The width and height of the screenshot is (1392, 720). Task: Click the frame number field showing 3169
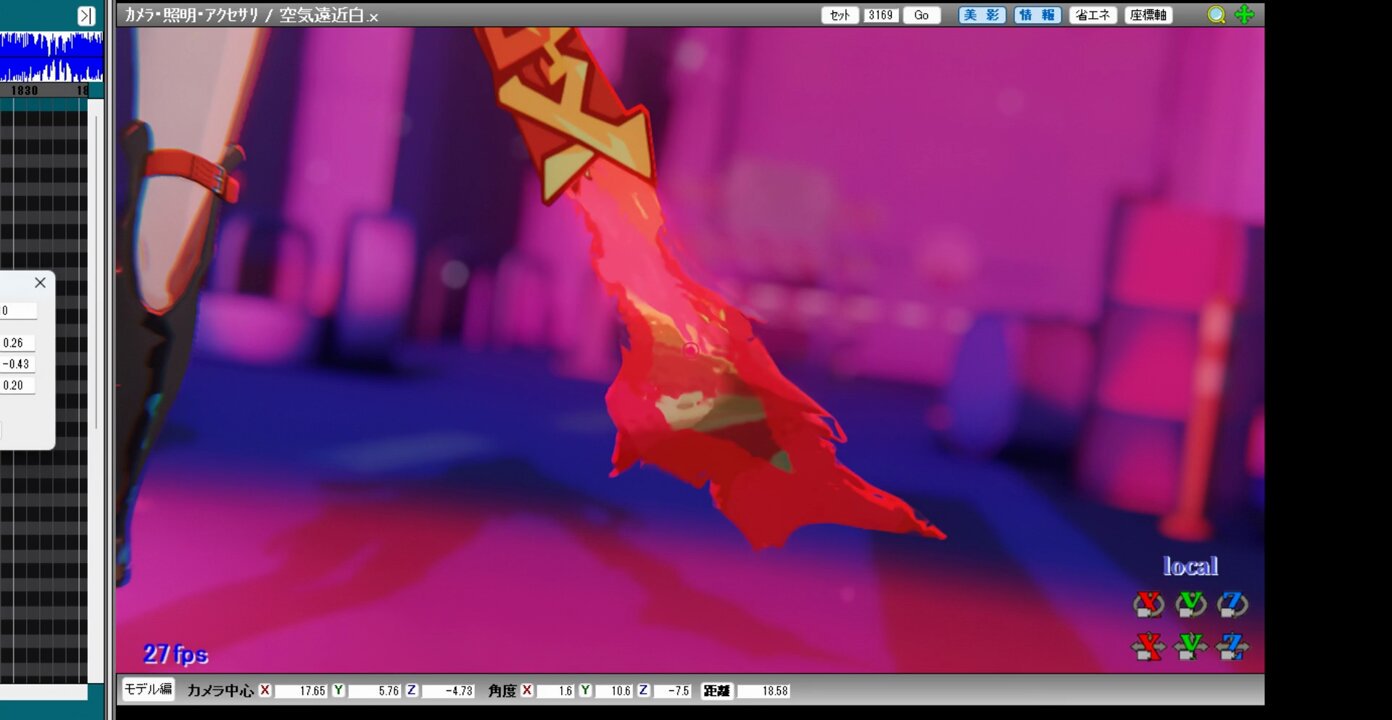(x=881, y=15)
